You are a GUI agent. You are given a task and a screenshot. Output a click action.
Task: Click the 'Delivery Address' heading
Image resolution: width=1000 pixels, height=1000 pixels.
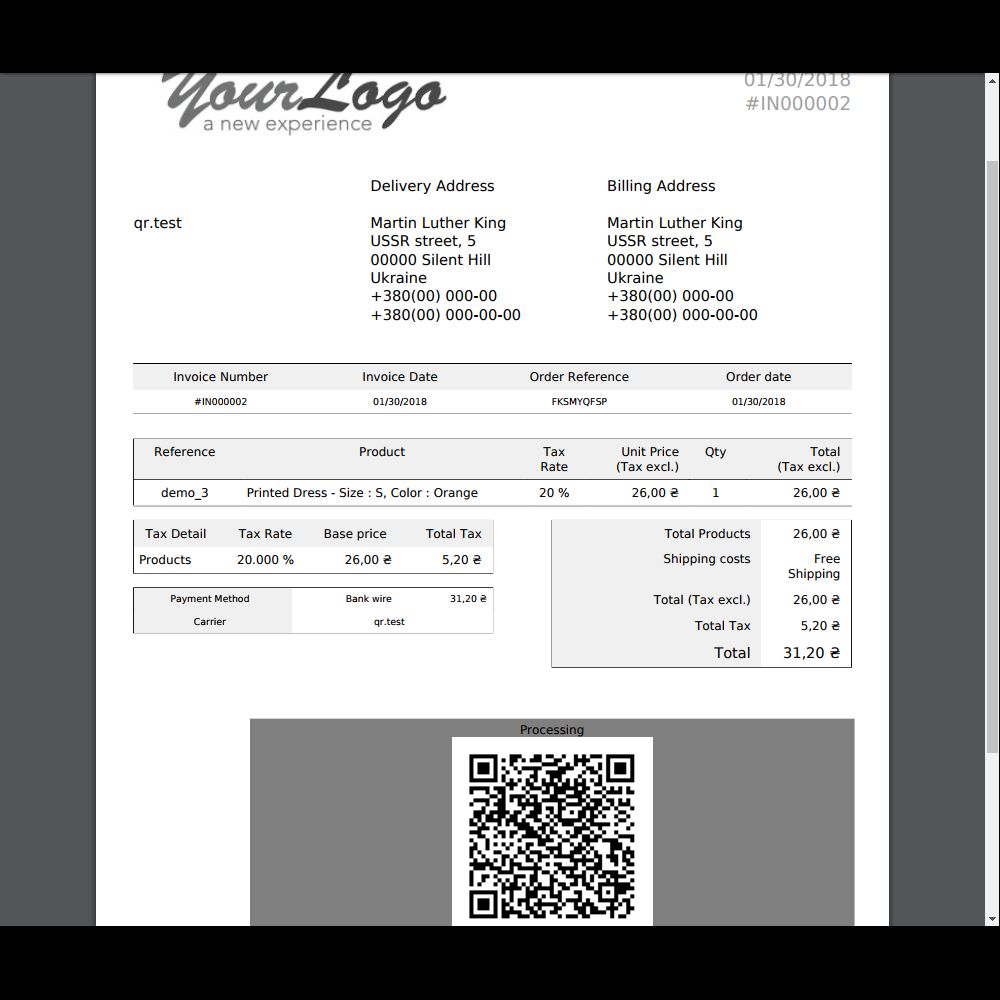[432, 186]
